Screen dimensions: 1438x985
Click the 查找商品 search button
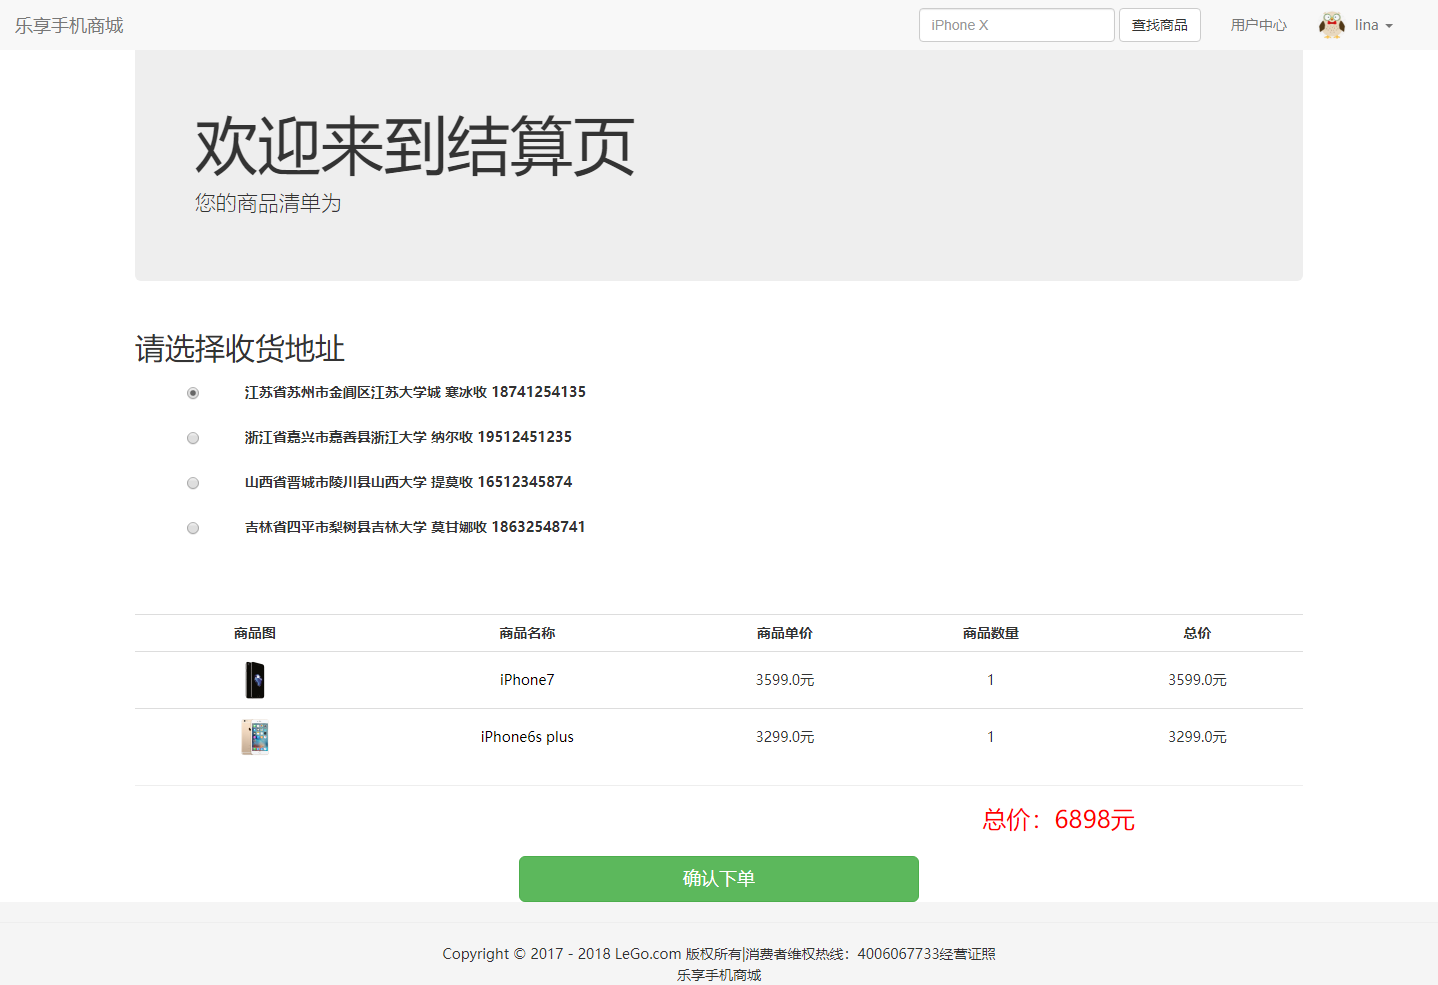click(x=1160, y=25)
